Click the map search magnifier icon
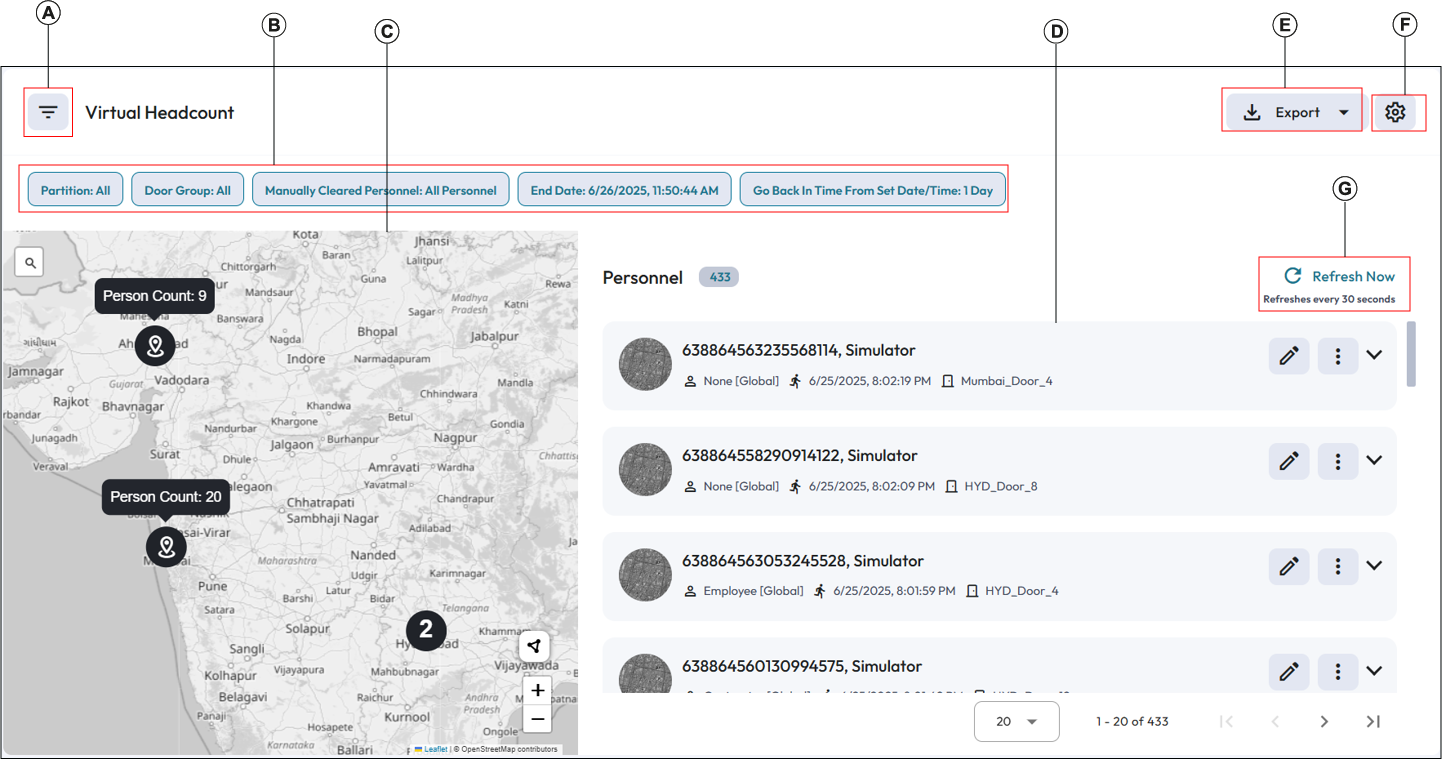Viewport: 1442px width, 759px height. coord(31,262)
